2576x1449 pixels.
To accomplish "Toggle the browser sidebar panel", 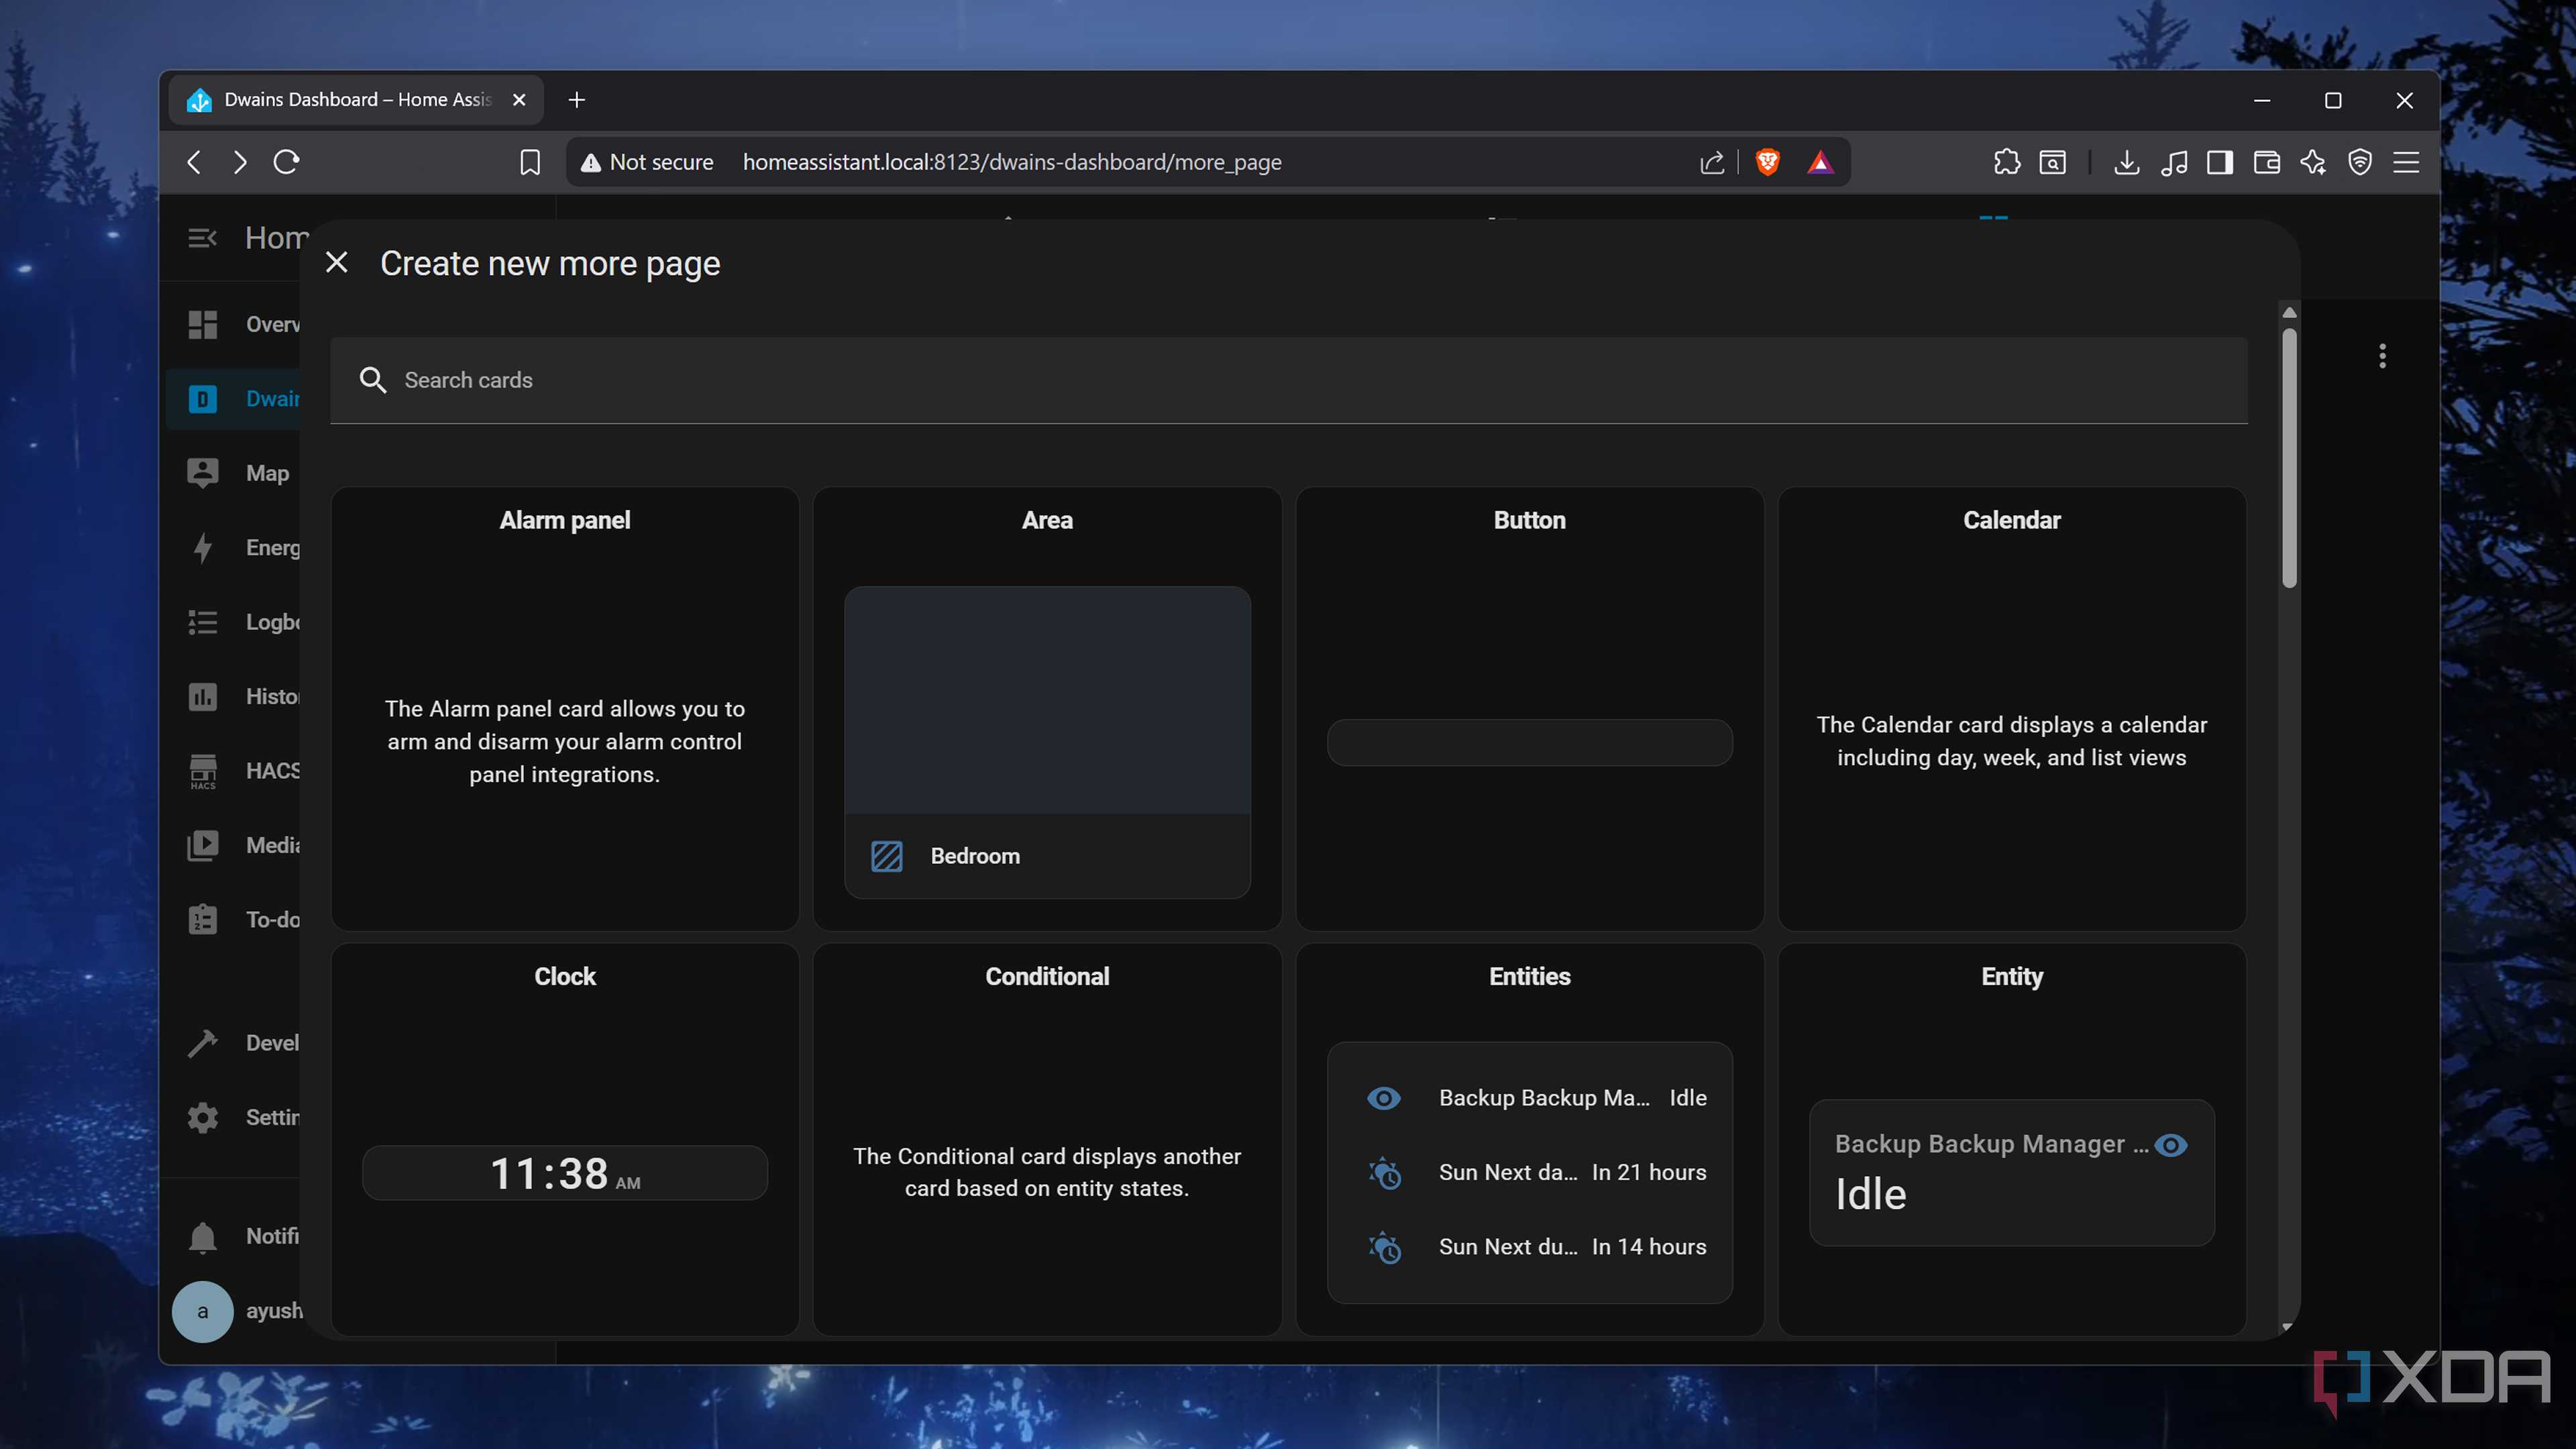I will 2220,162.
